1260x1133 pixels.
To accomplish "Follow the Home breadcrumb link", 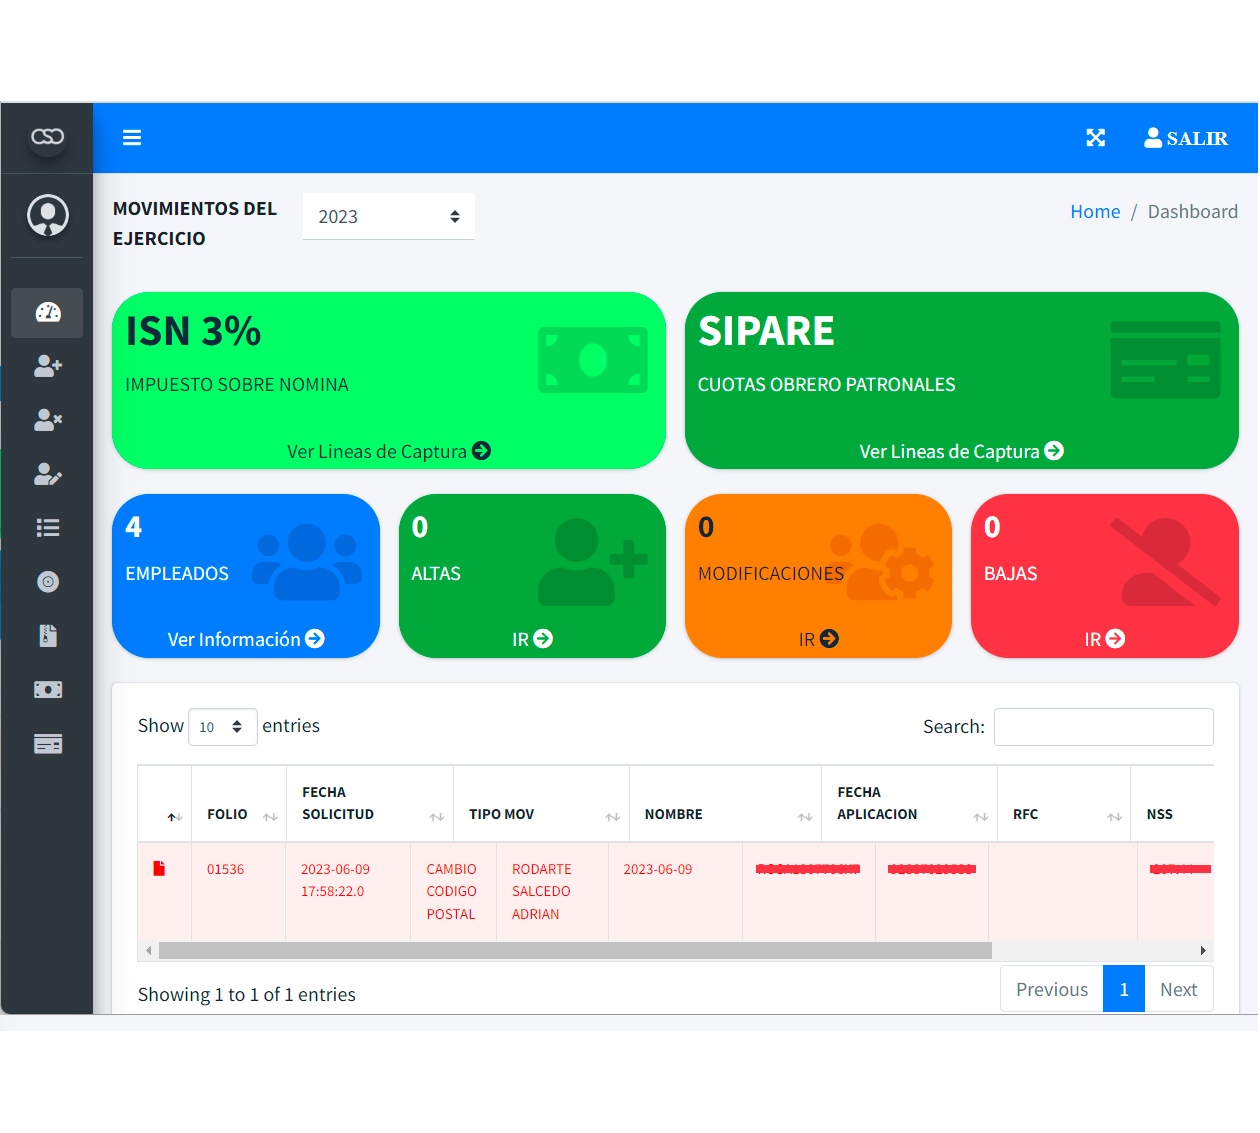I will 1095,212.
